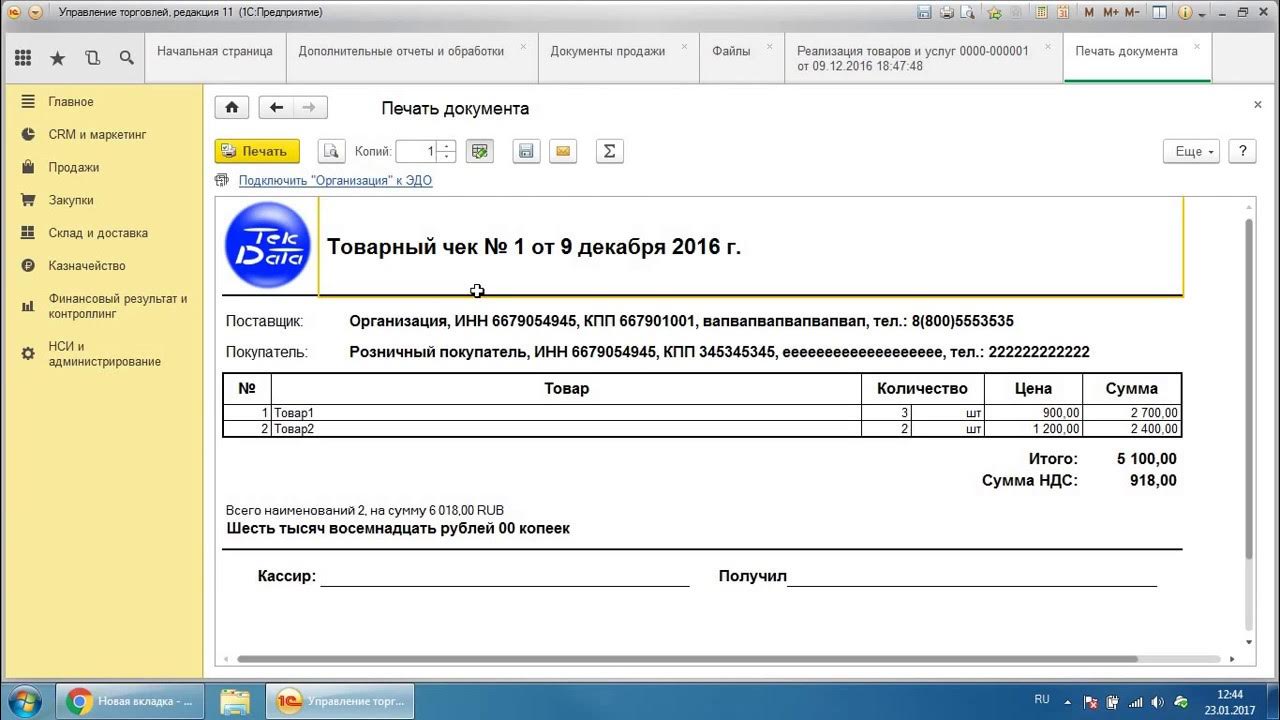Show sum of selected cells sigma icon

[x=609, y=151]
